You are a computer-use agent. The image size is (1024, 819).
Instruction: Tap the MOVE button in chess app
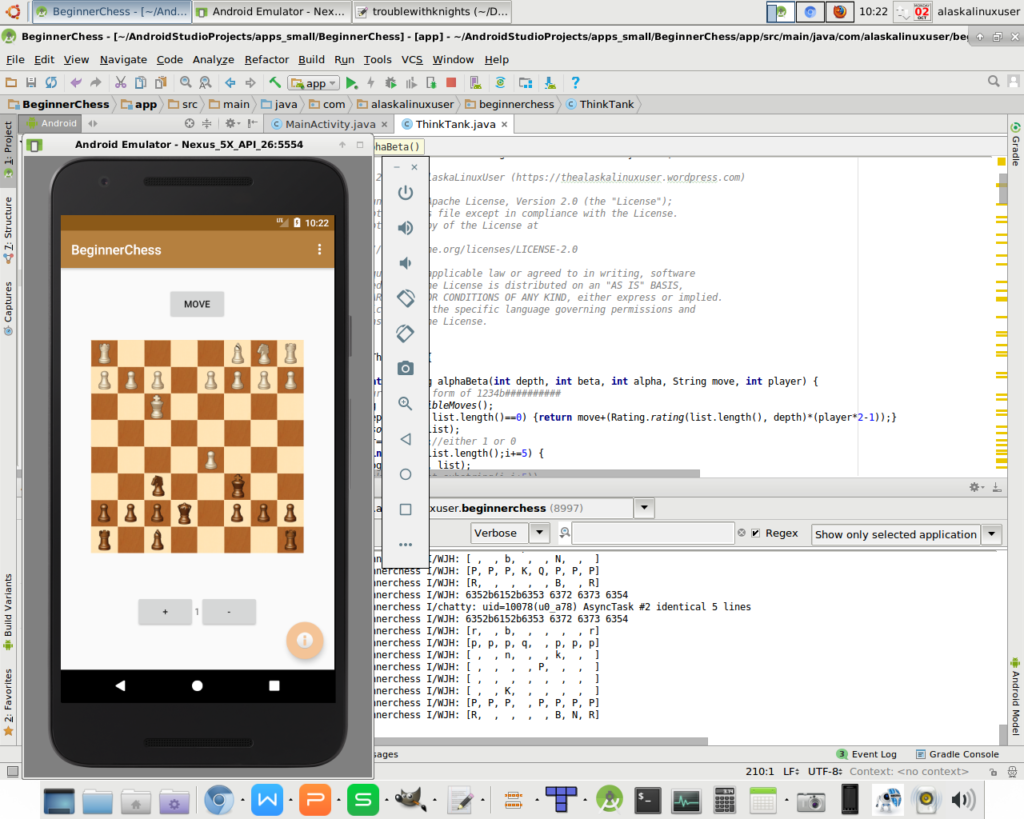tap(197, 304)
